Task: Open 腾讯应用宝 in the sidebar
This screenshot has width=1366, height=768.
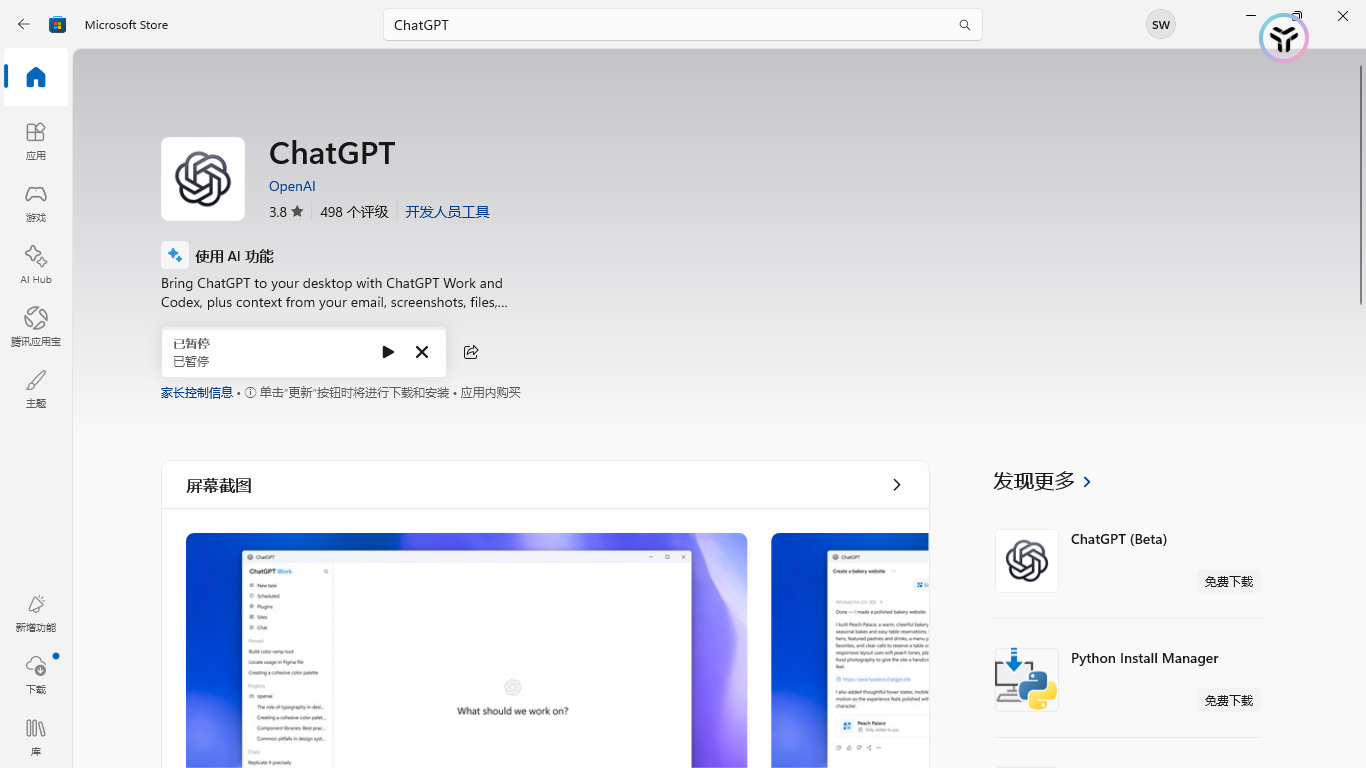Action: [x=36, y=327]
